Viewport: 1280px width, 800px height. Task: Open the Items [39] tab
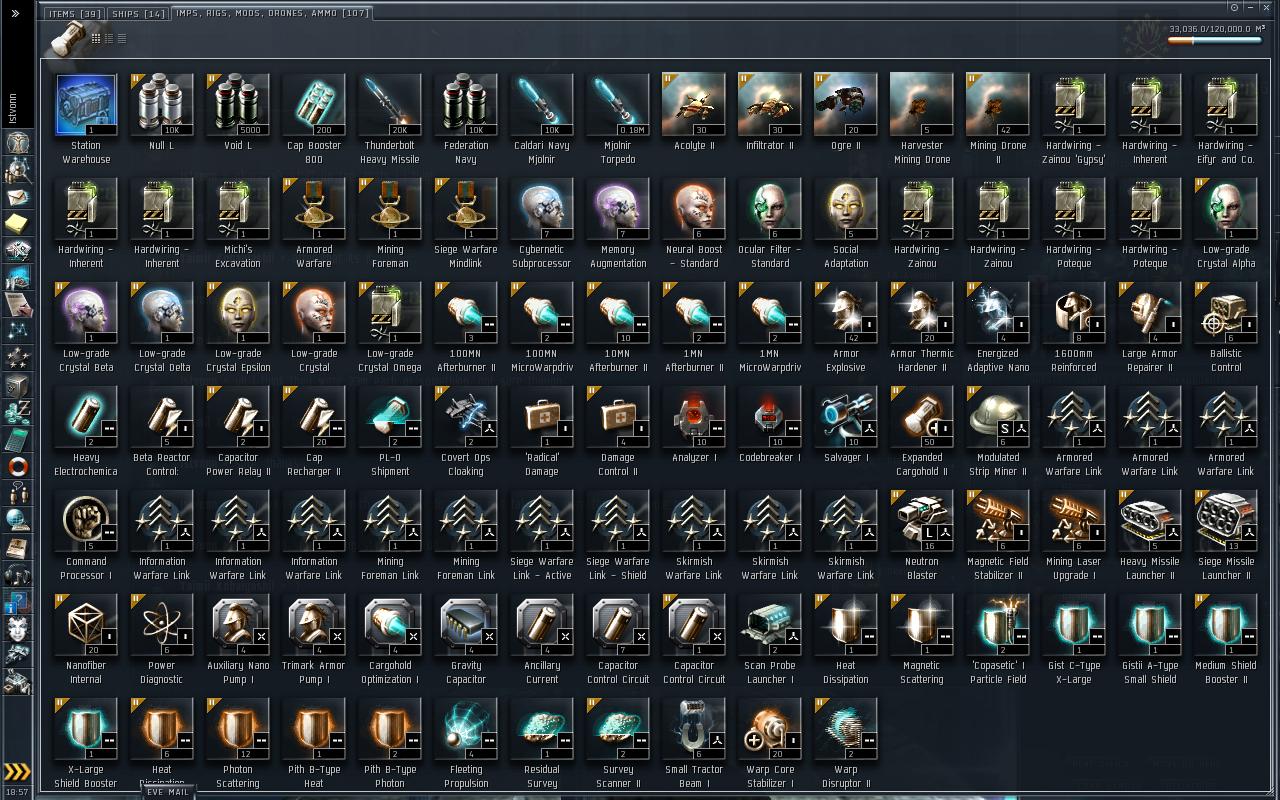tap(75, 14)
